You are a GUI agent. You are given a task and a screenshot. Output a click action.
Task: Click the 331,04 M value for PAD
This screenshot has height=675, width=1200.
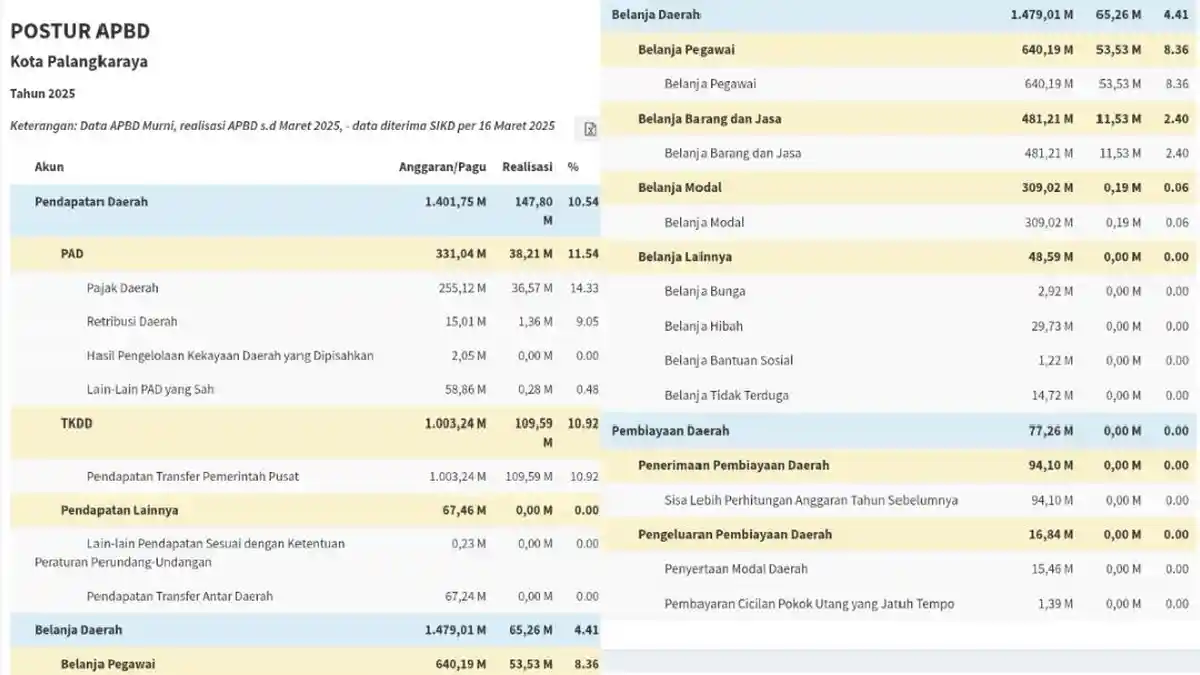(x=461, y=254)
